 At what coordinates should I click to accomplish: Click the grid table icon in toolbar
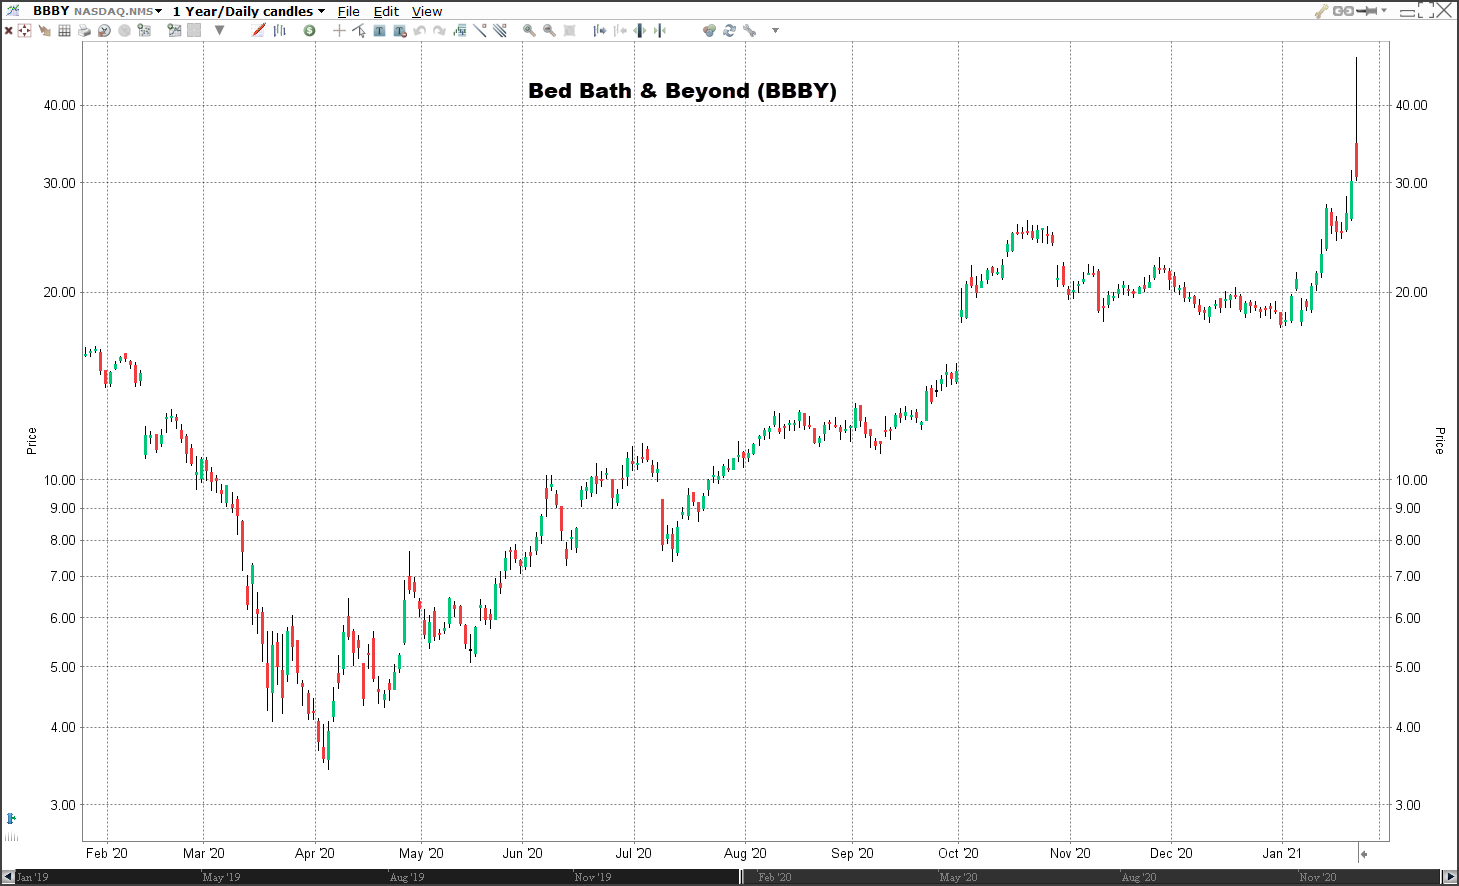click(x=64, y=30)
